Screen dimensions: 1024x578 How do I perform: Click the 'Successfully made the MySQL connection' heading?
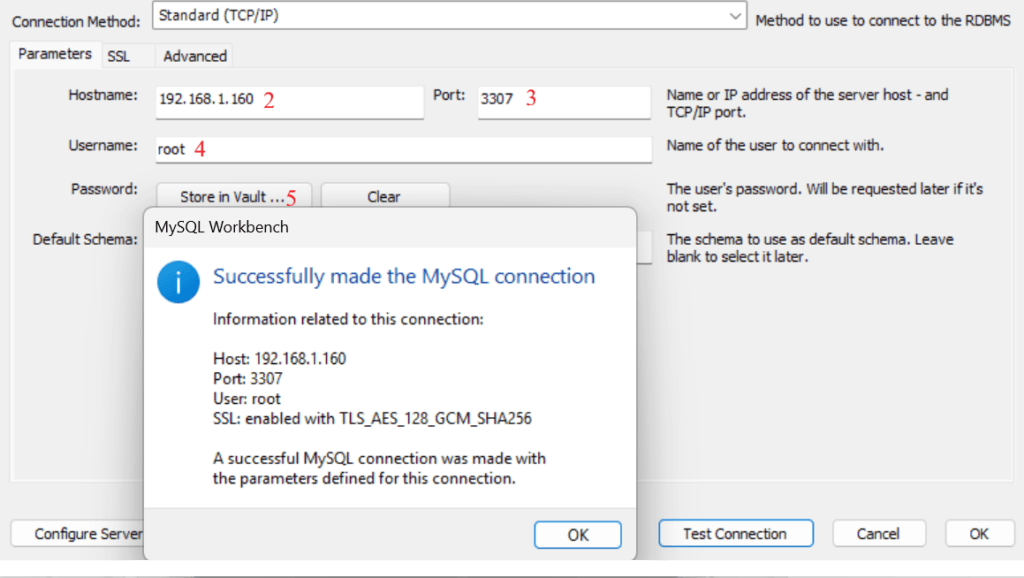[404, 276]
